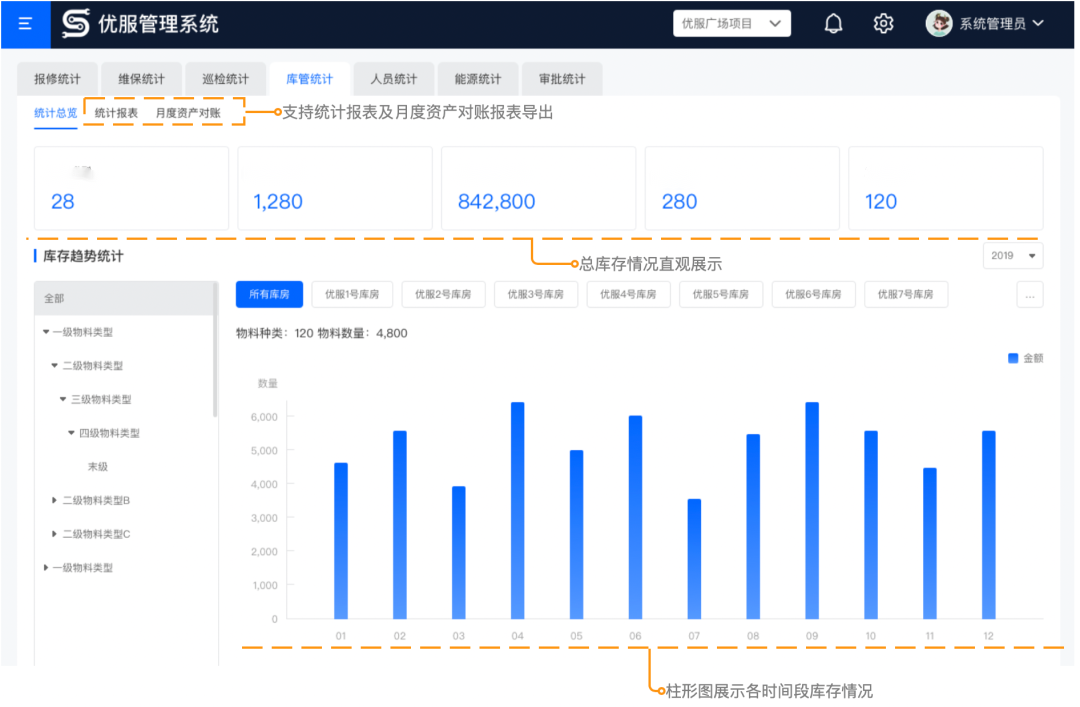Select the 优服3号库房 warehouse filter

pyautogui.click(x=535, y=294)
